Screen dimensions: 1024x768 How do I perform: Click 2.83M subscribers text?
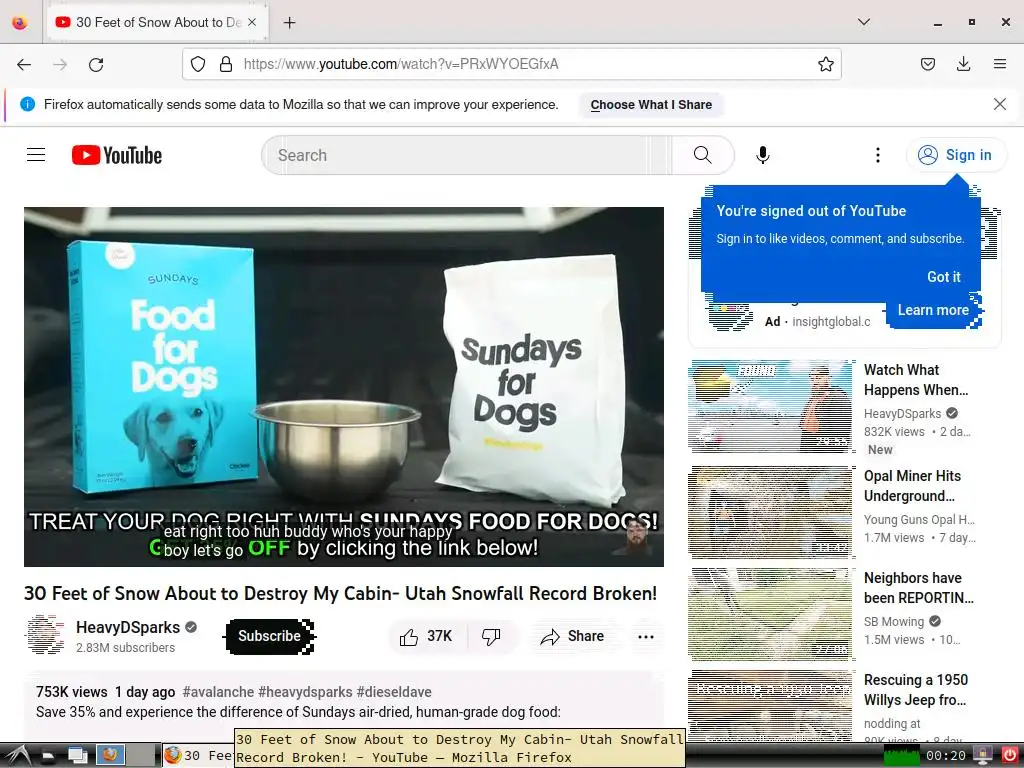pos(125,648)
